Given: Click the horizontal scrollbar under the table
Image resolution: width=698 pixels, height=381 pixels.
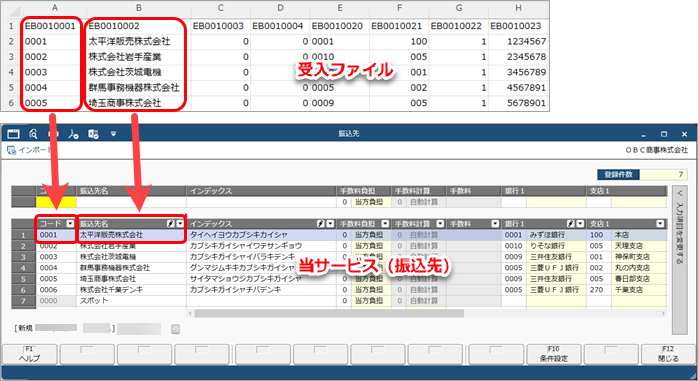Looking at the screenshot, I should pos(329,314).
